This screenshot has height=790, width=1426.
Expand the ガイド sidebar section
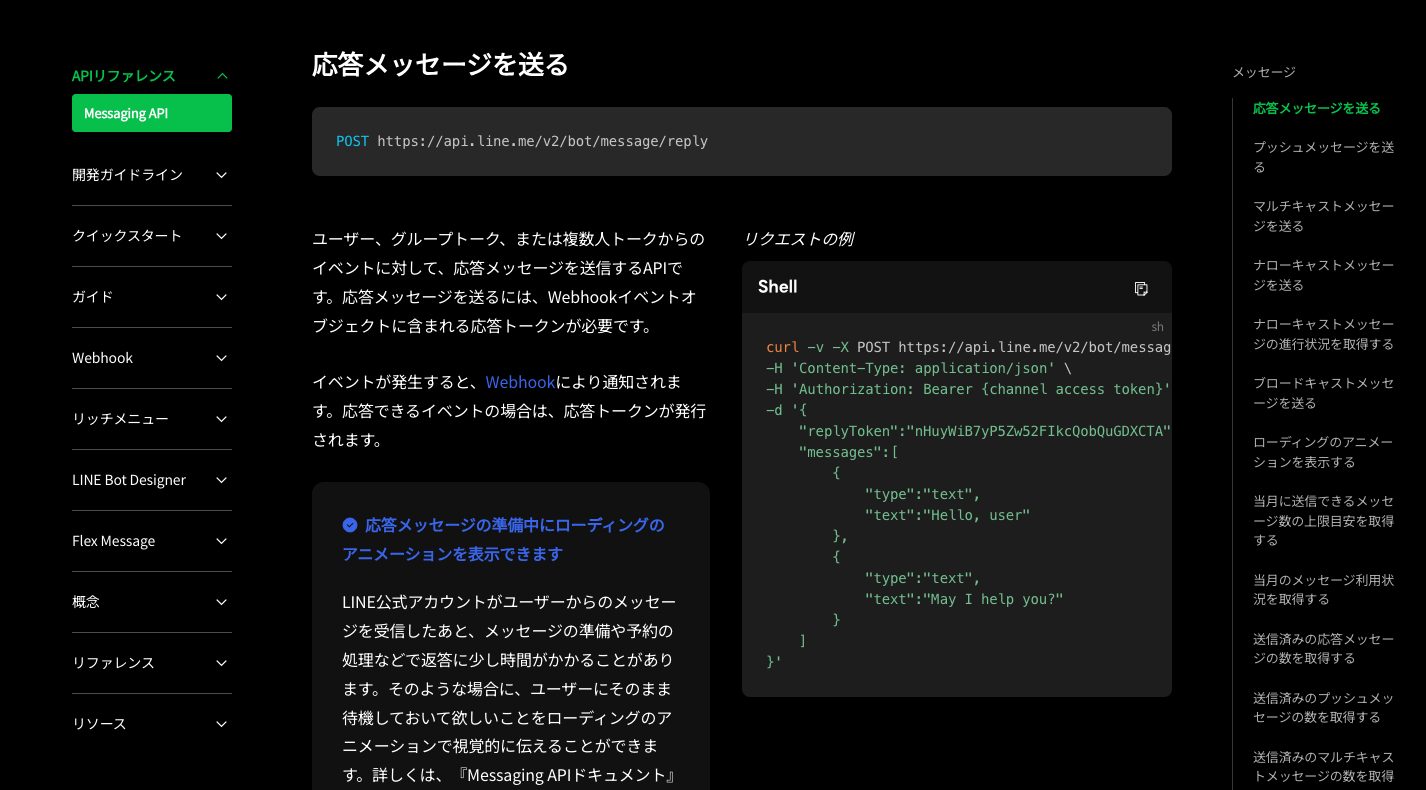[x=222, y=297]
